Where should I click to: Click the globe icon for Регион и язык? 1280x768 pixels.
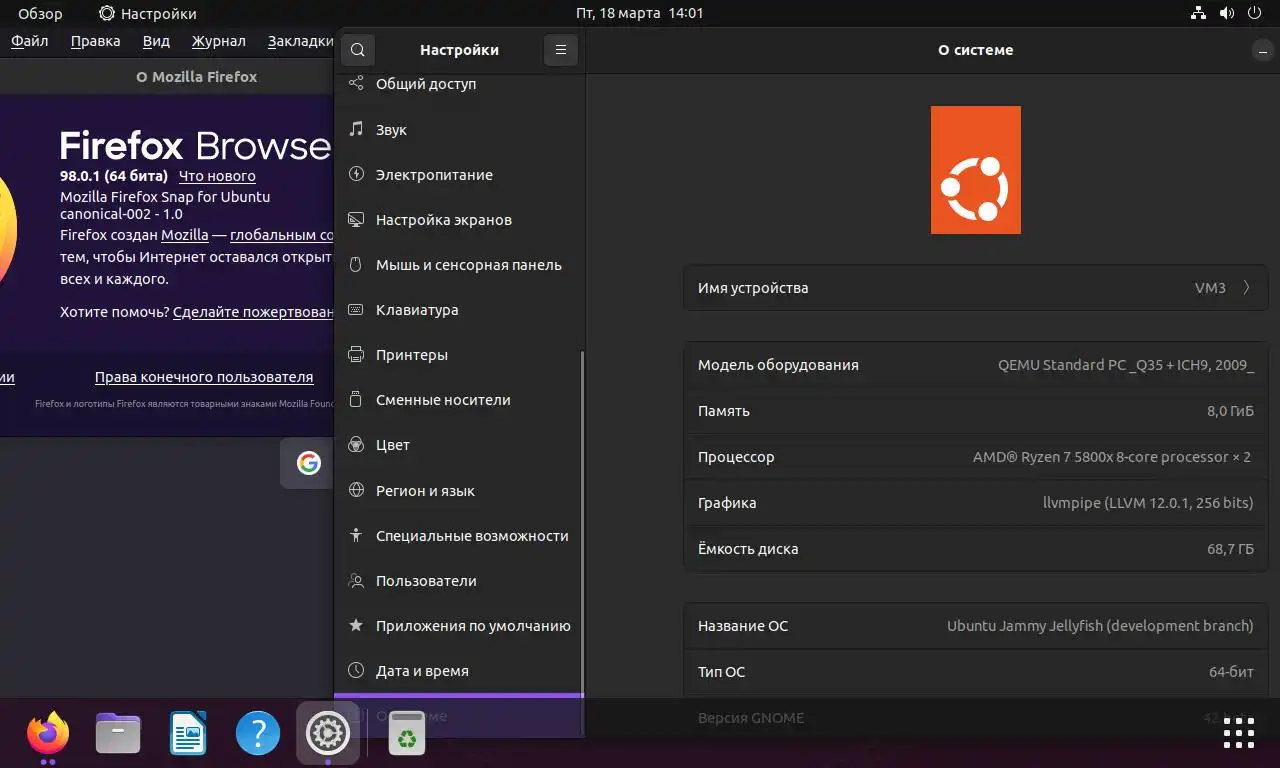(x=355, y=490)
